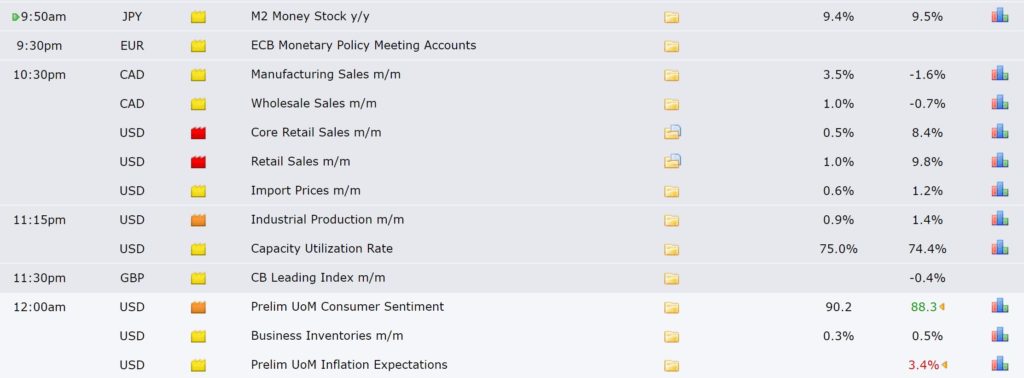Image resolution: width=1024 pixels, height=378 pixels.
Task: Click yellow impact icon for Wholesale Sales m/m
Action: [x=198, y=104]
